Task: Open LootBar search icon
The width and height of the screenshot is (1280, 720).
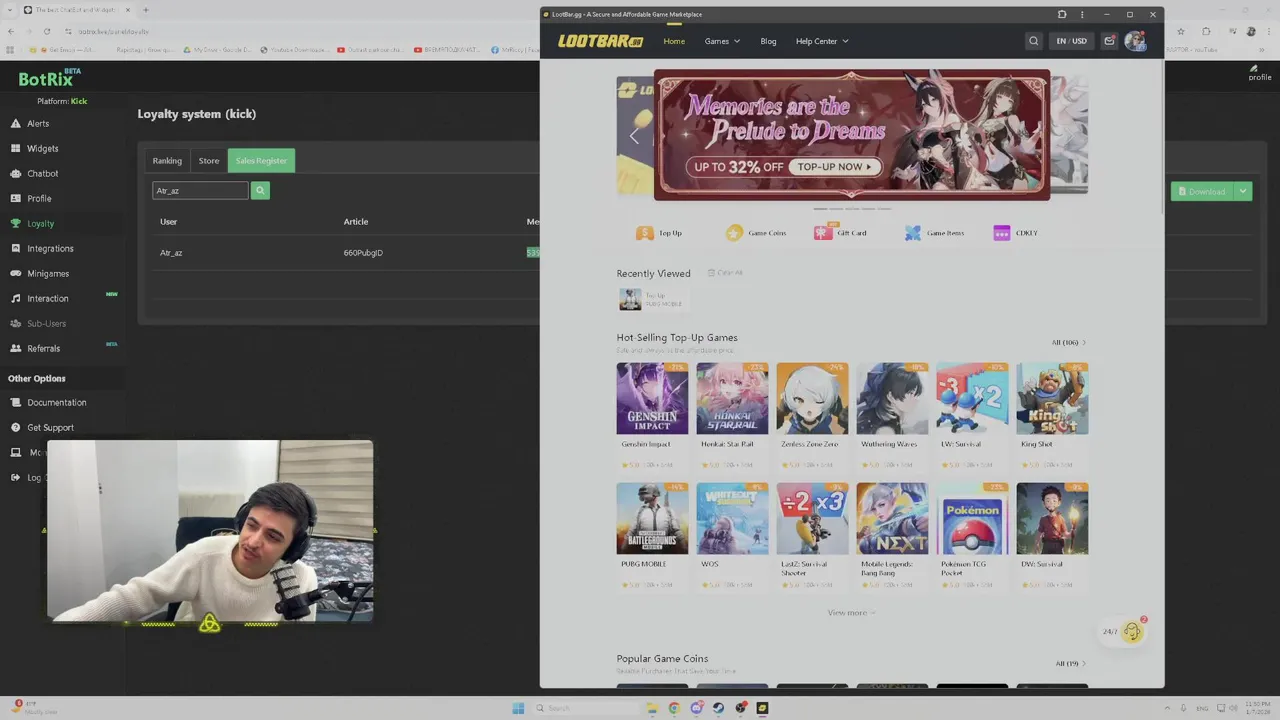Action: pyautogui.click(x=1034, y=41)
